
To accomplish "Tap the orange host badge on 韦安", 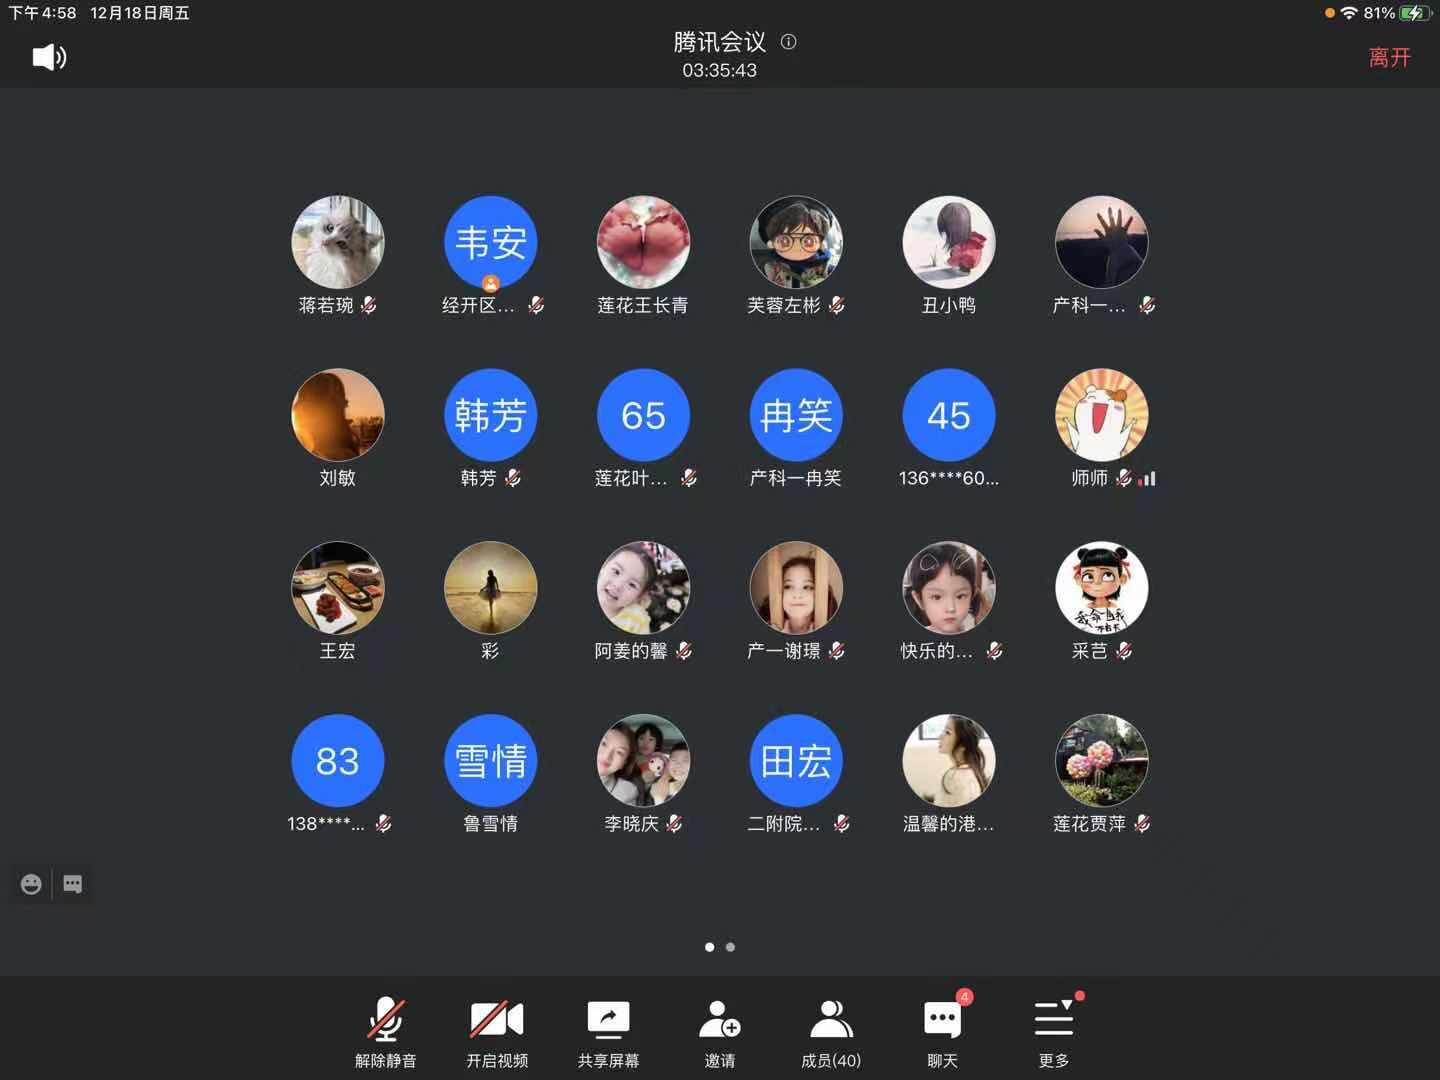I will (491, 283).
